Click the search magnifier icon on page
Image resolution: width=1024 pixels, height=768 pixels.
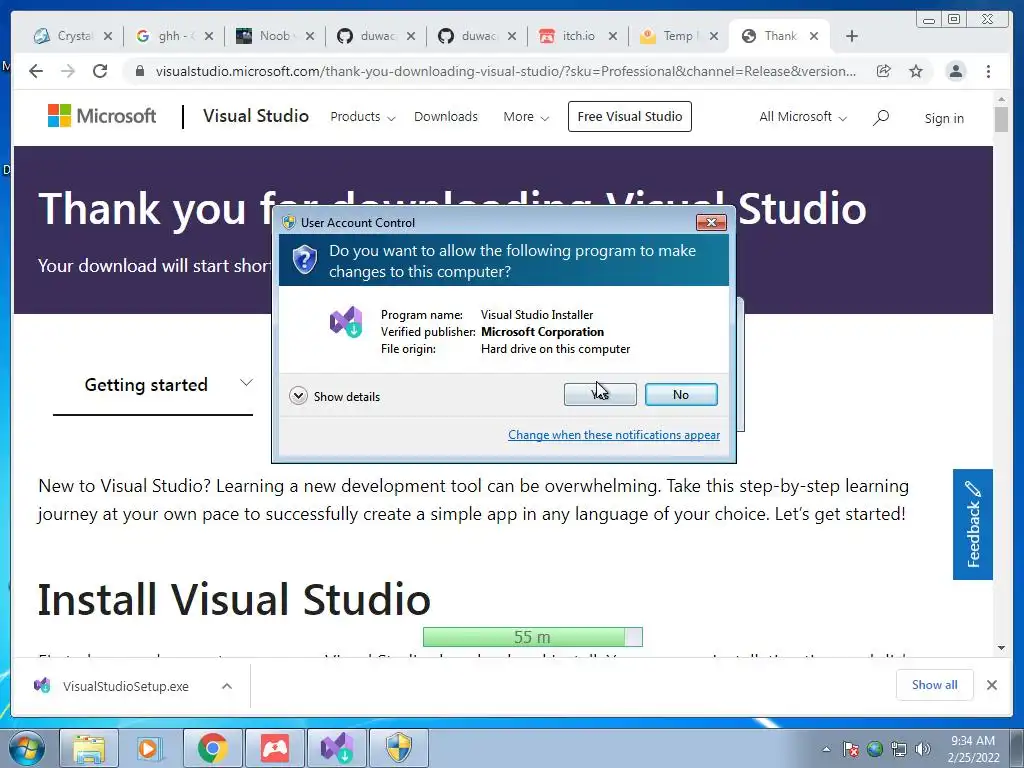tap(881, 118)
